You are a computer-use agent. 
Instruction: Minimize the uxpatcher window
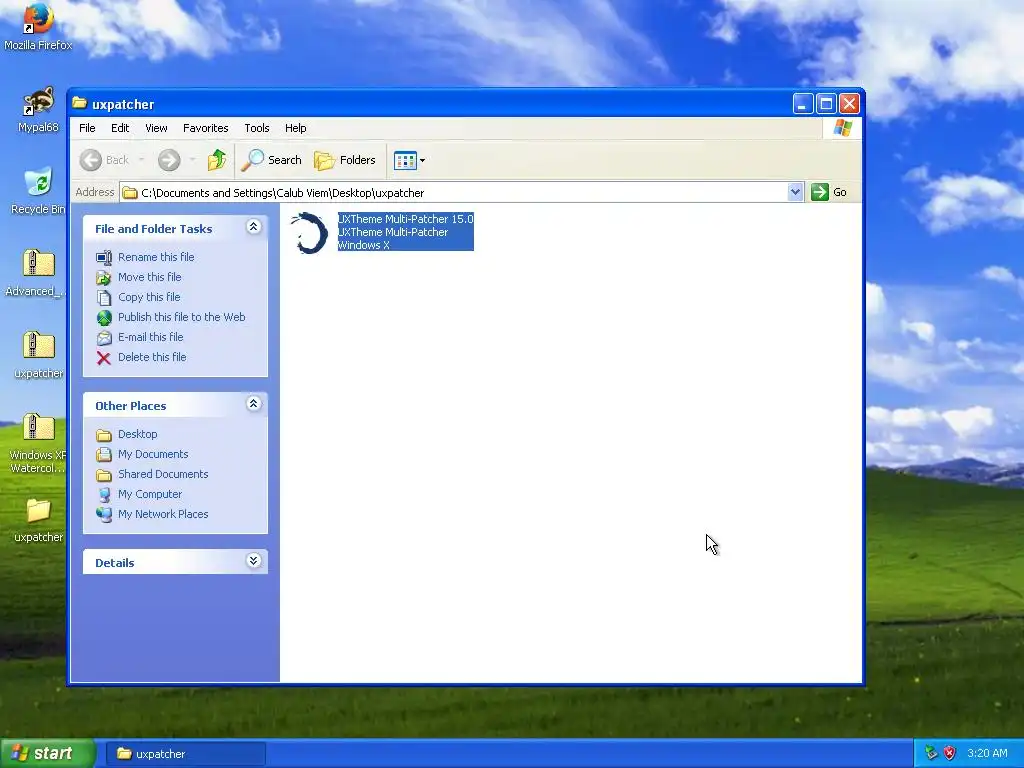[x=803, y=103]
